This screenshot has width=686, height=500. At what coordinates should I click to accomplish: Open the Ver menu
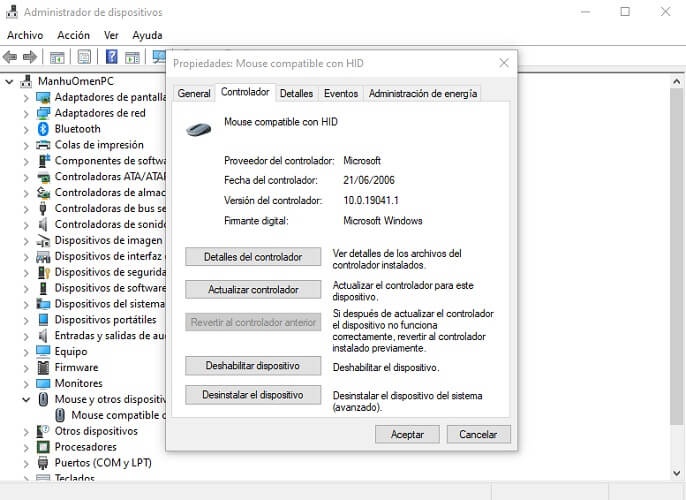point(111,35)
